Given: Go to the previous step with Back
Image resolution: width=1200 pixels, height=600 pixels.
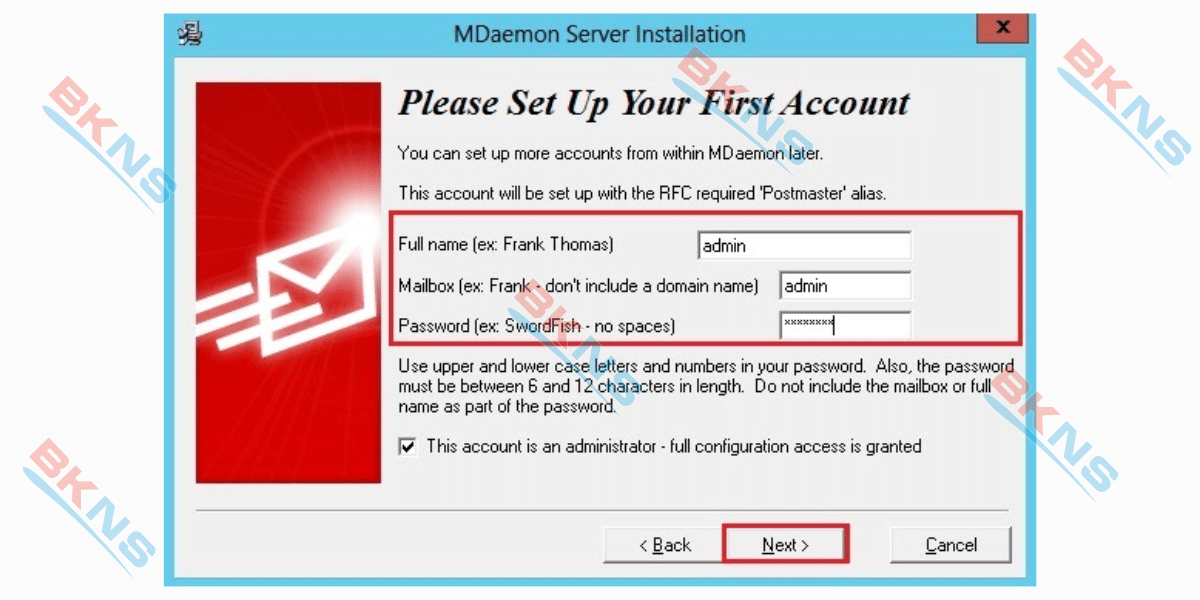Looking at the screenshot, I should 665,545.
